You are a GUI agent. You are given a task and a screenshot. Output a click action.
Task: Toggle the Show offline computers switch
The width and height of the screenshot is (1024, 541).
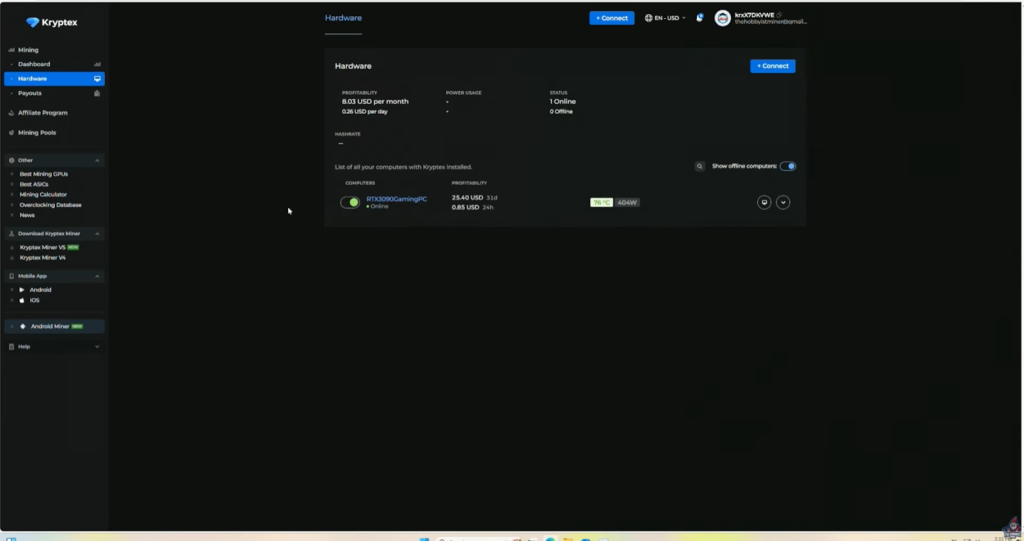point(788,166)
